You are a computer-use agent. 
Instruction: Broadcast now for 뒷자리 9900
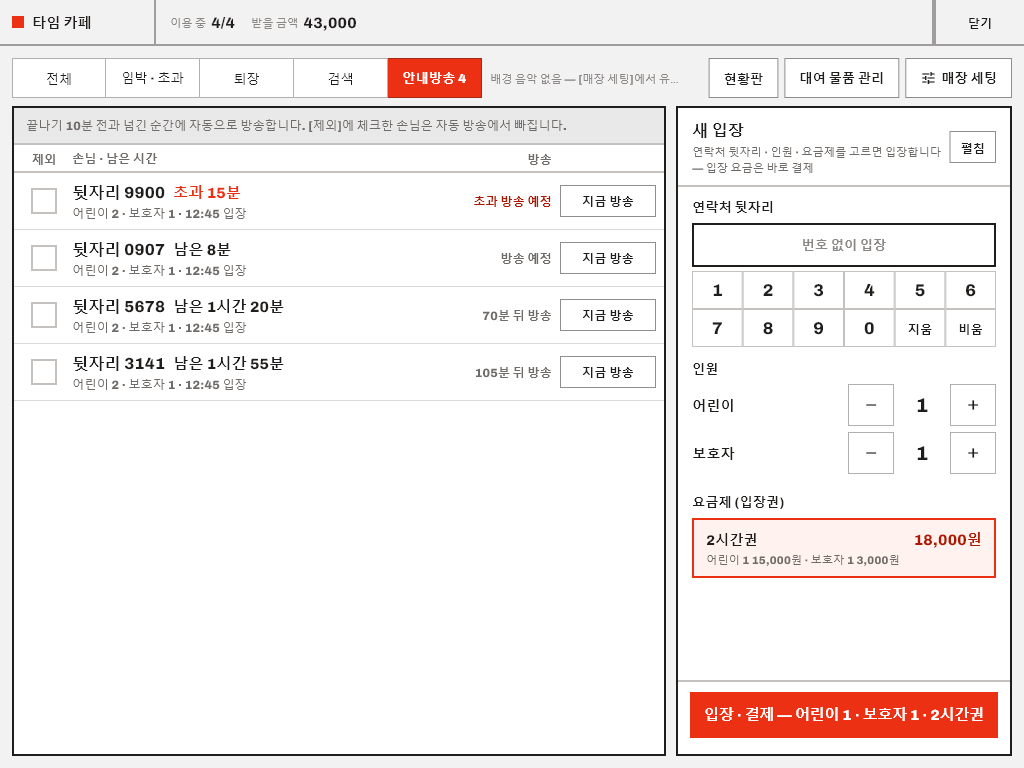pos(608,201)
